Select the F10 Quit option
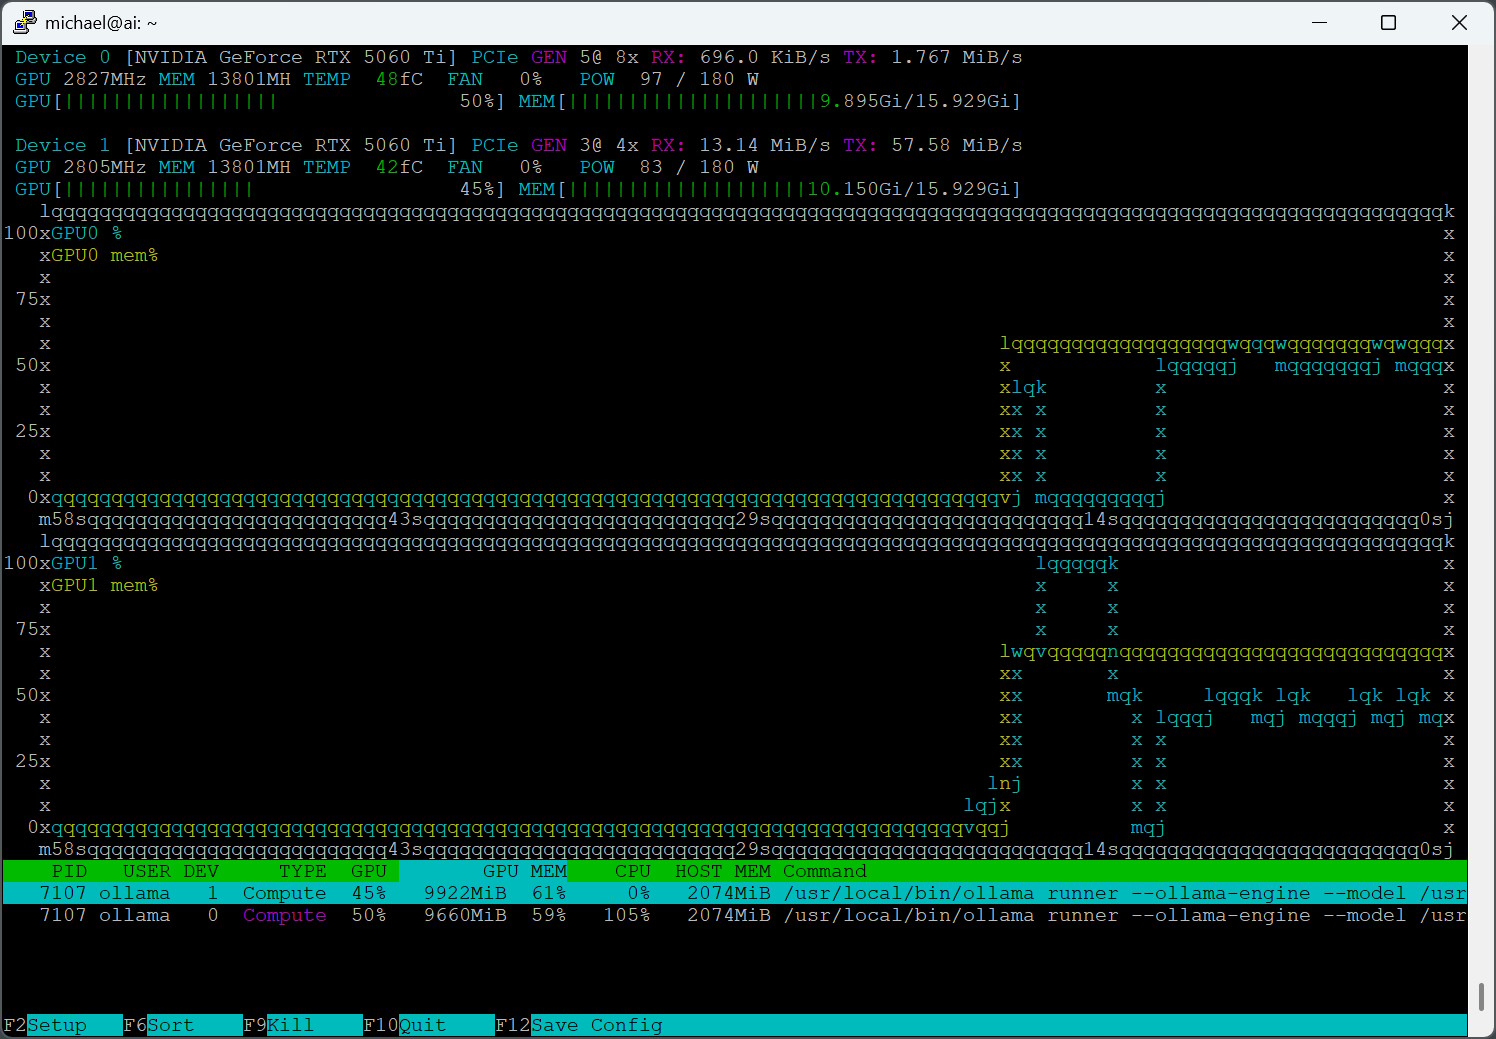 click(x=404, y=1025)
